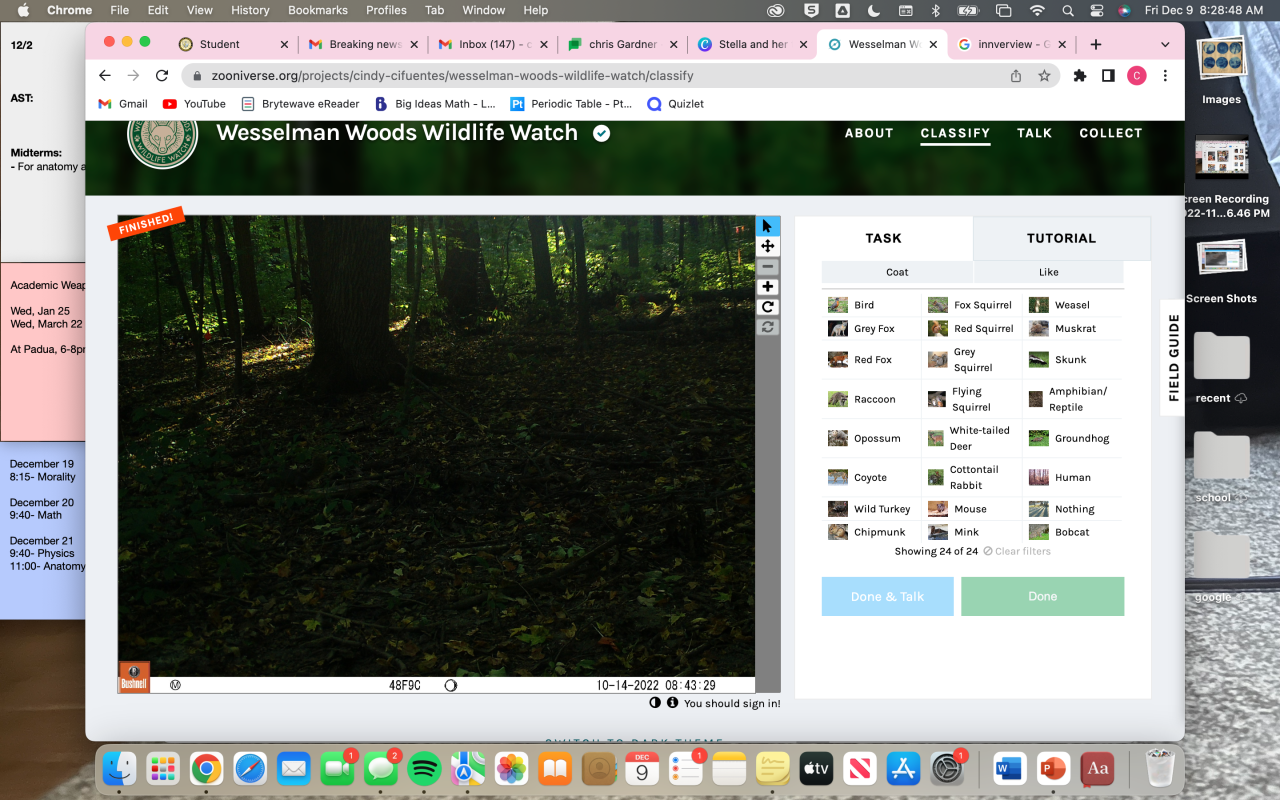Rotate the trail camera image
The height and width of the screenshot is (800, 1280).
click(x=767, y=307)
